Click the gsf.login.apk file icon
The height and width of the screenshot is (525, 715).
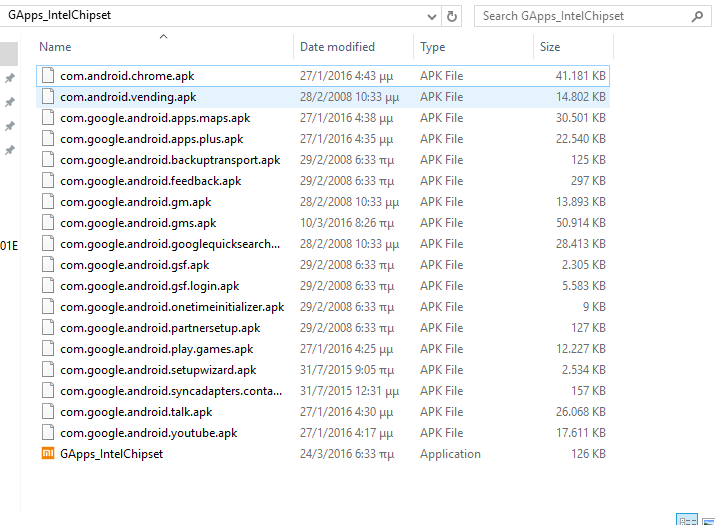tap(48, 286)
